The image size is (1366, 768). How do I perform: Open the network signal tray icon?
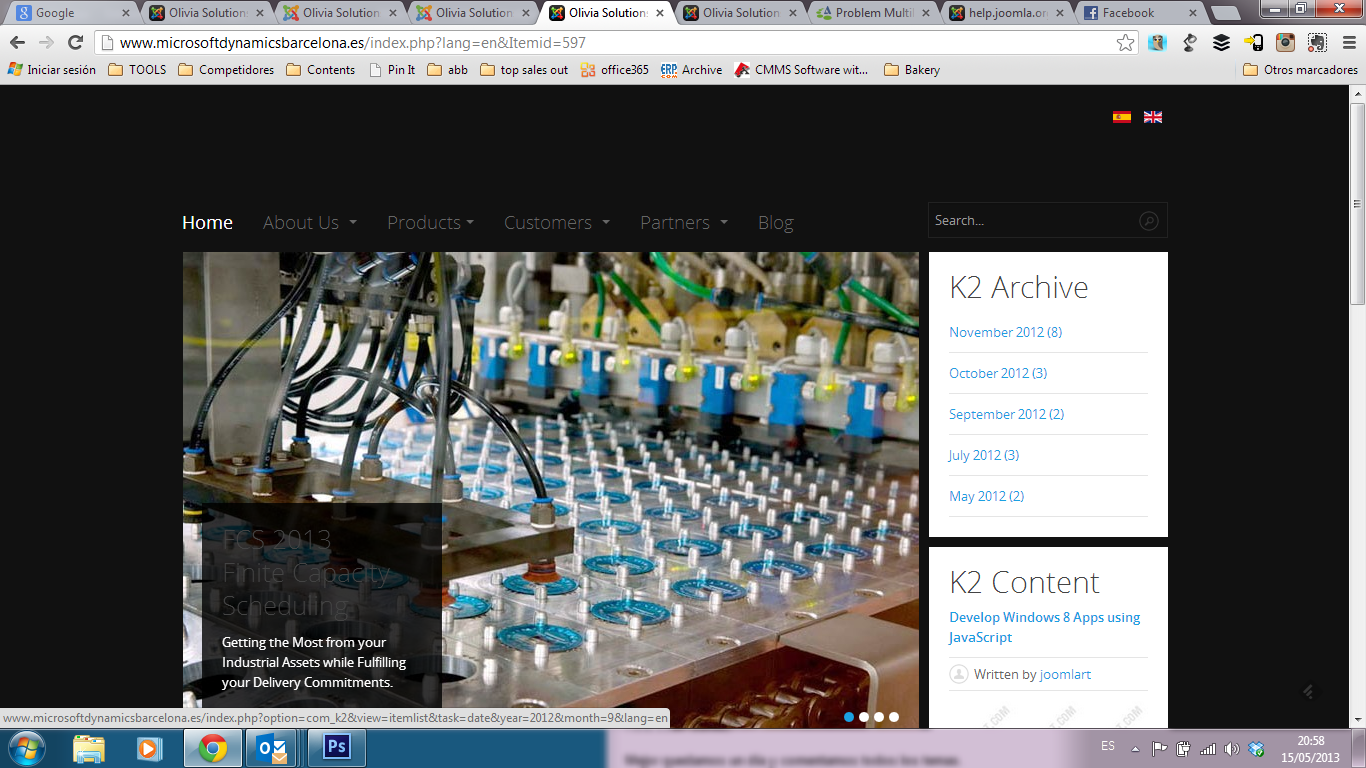pyautogui.click(x=1208, y=748)
